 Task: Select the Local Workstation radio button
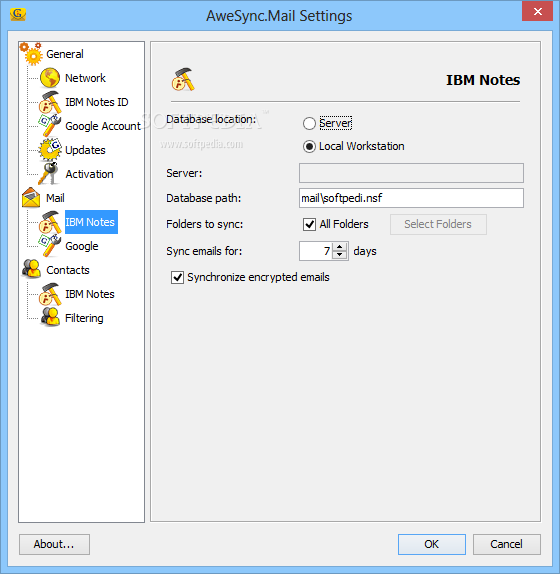pos(309,146)
